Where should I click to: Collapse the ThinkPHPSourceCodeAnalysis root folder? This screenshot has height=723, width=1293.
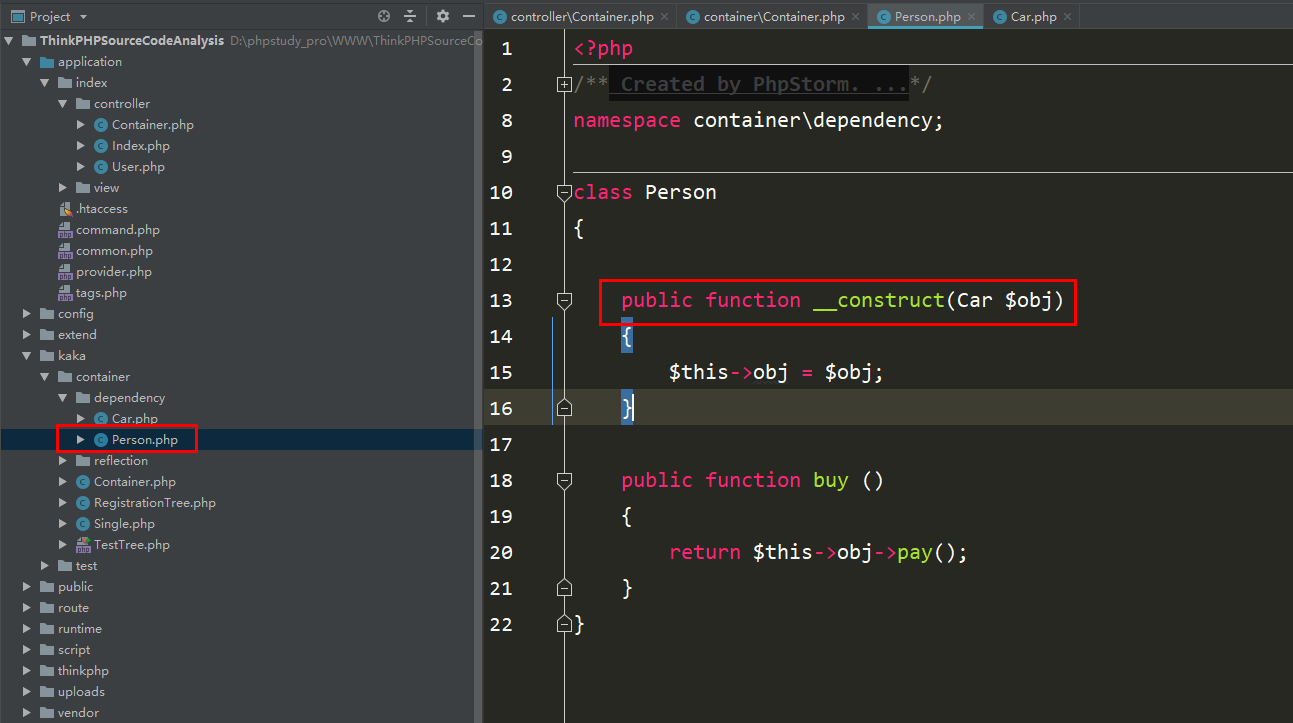coord(9,41)
